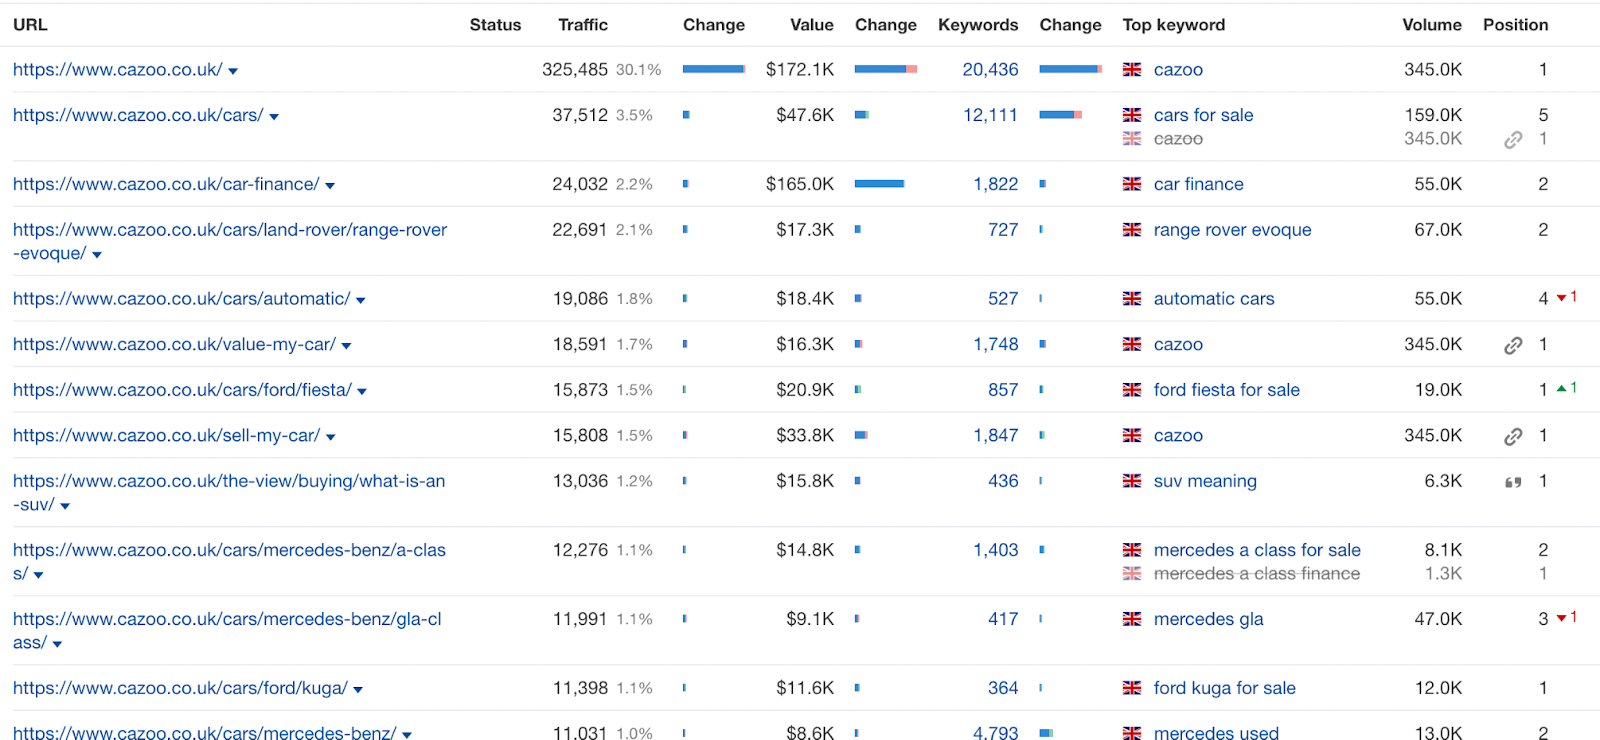This screenshot has width=1600, height=740.
Task: Click featured snippet quote icon for suv meaning
Action: (1513, 482)
